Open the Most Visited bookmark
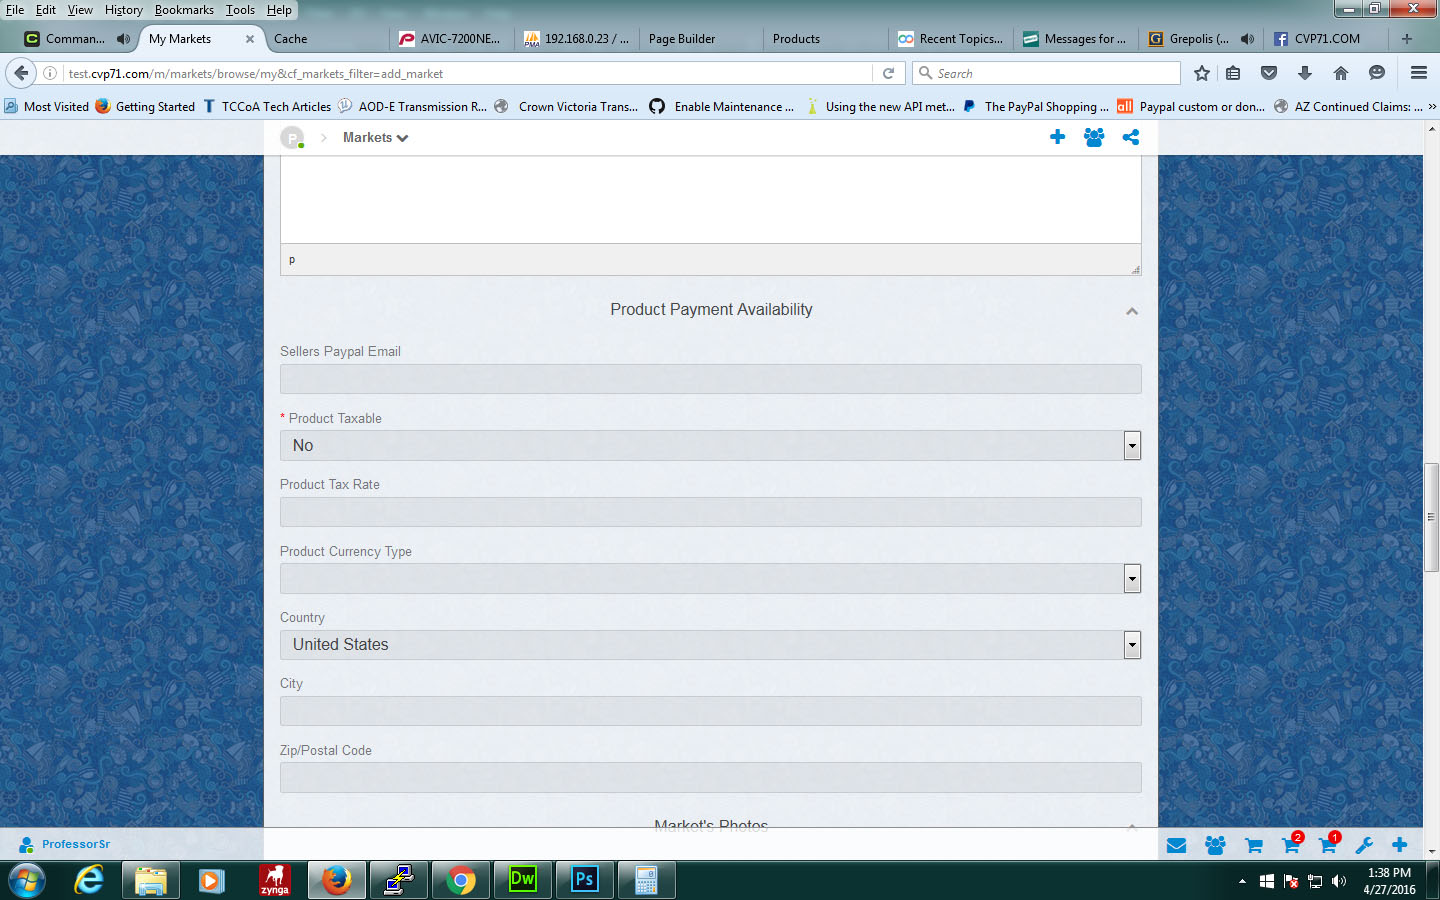The height and width of the screenshot is (900, 1440). (x=47, y=107)
